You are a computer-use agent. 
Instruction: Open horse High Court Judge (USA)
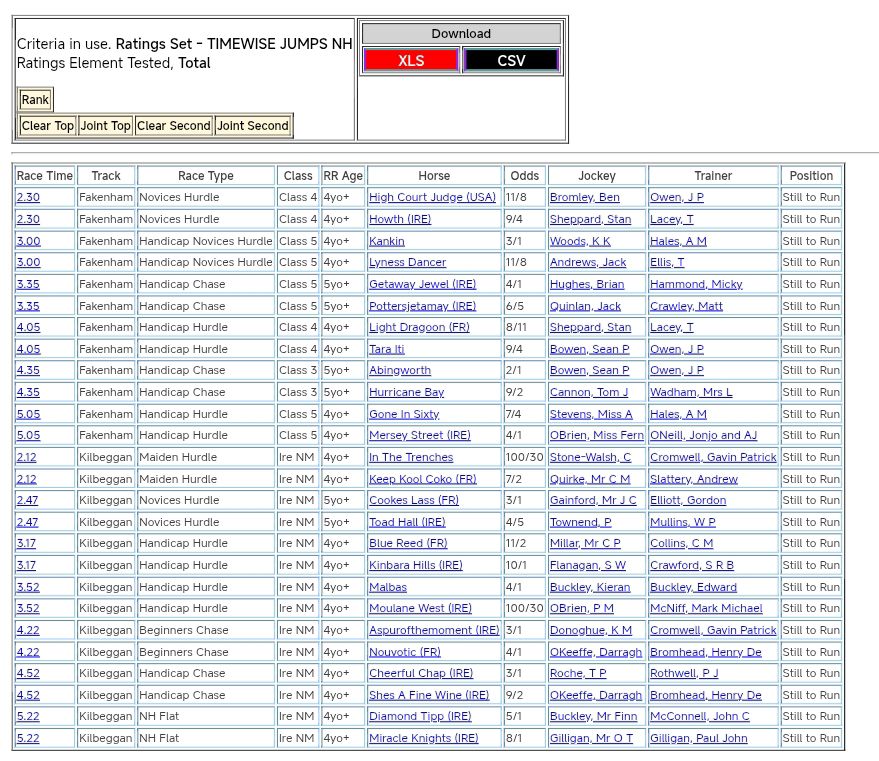pos(432,198)
